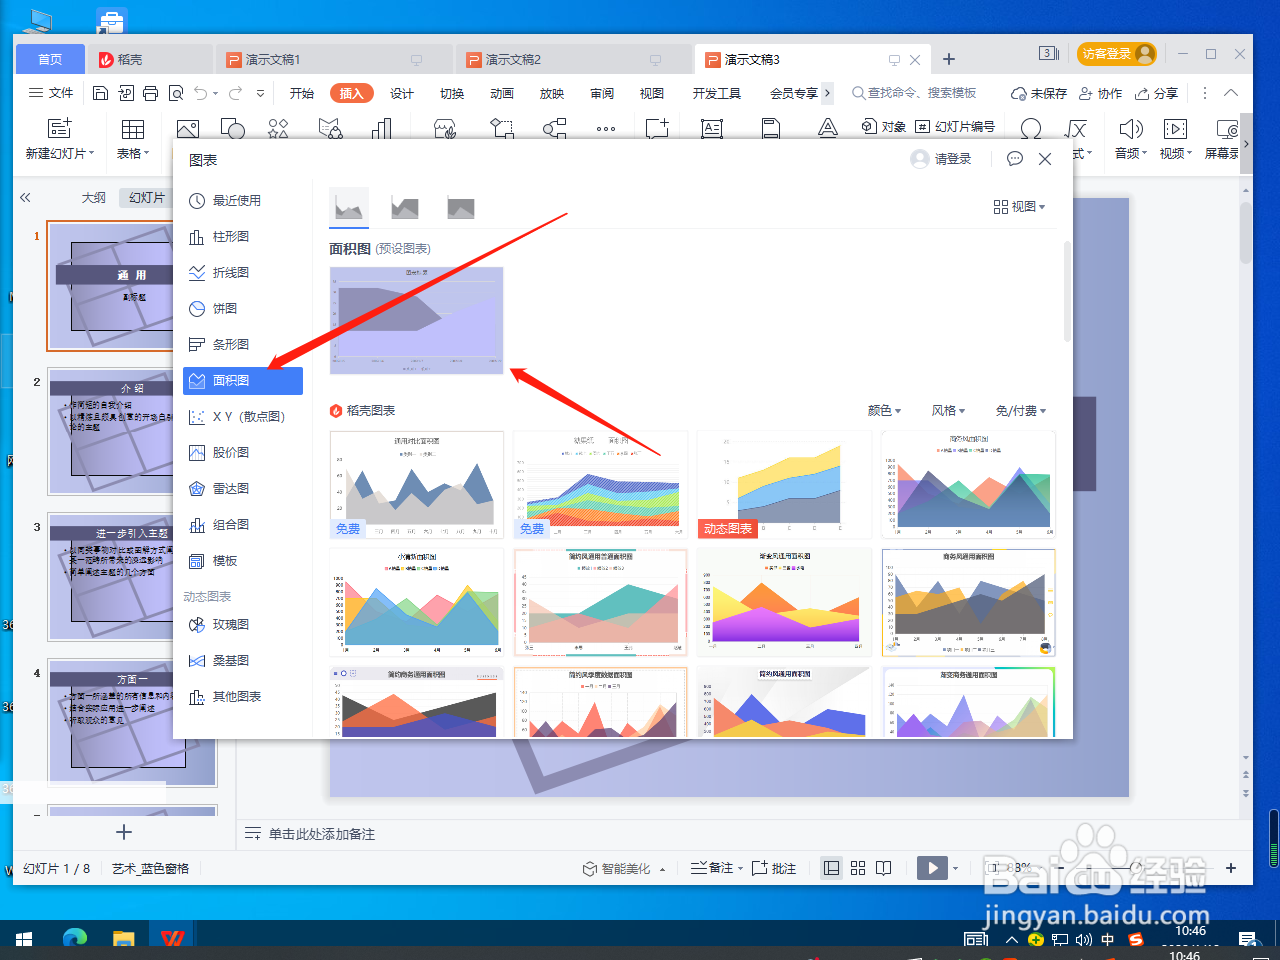Click the Mind map icon in ribbon
1280x960 pixels.
click(x=554, y=128)
